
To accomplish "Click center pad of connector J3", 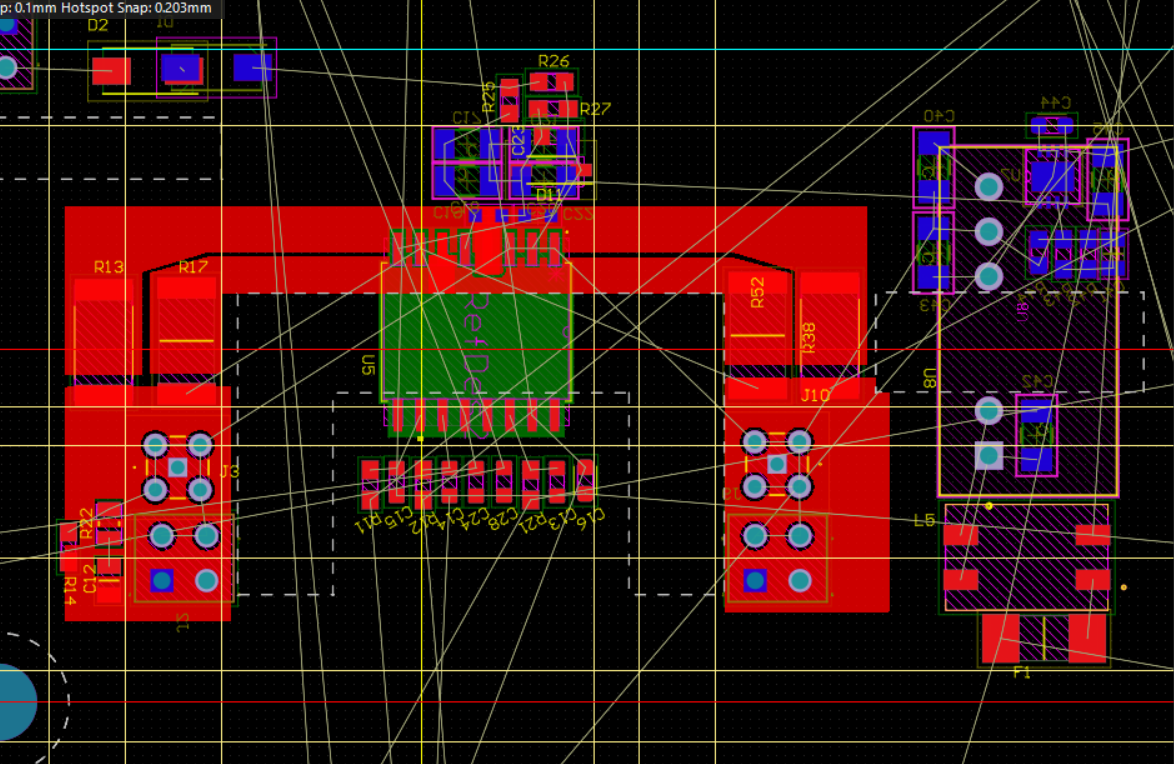I will 177,467.
